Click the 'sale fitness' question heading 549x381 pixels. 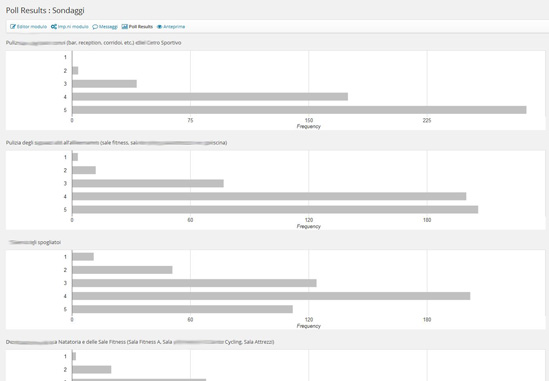[x=116, y=143]
